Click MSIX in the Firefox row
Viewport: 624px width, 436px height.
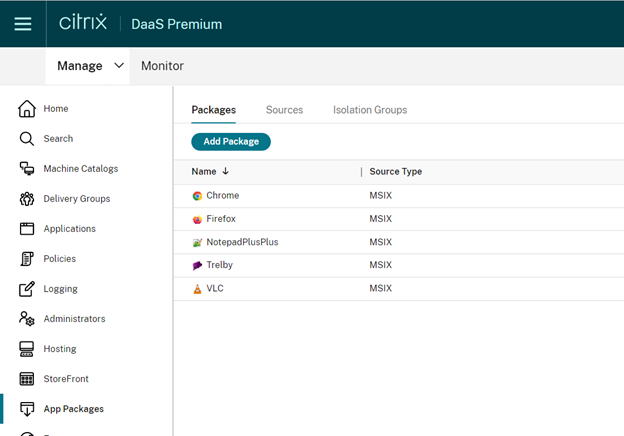[380, 219]
